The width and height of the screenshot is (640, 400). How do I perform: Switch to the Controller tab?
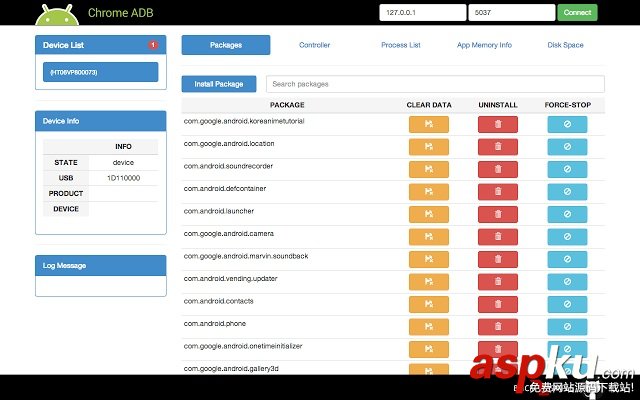(314, 45)
